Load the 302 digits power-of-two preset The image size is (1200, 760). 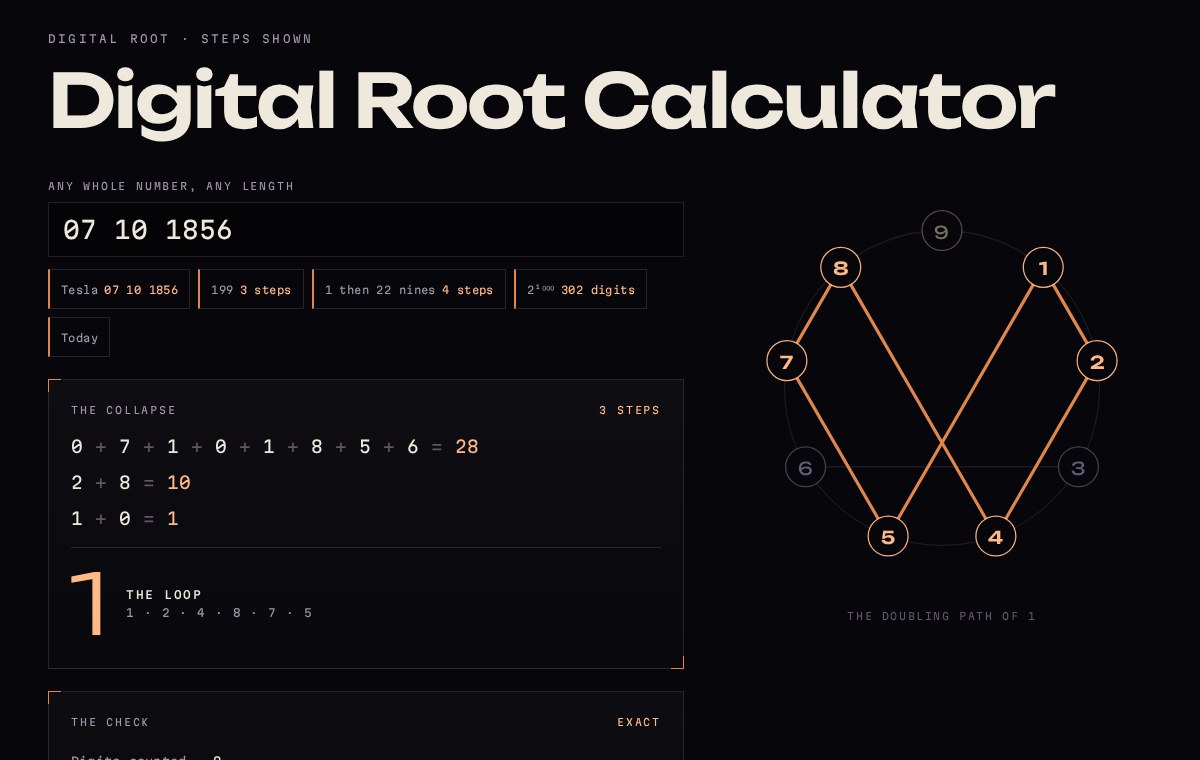click(581, 289)
